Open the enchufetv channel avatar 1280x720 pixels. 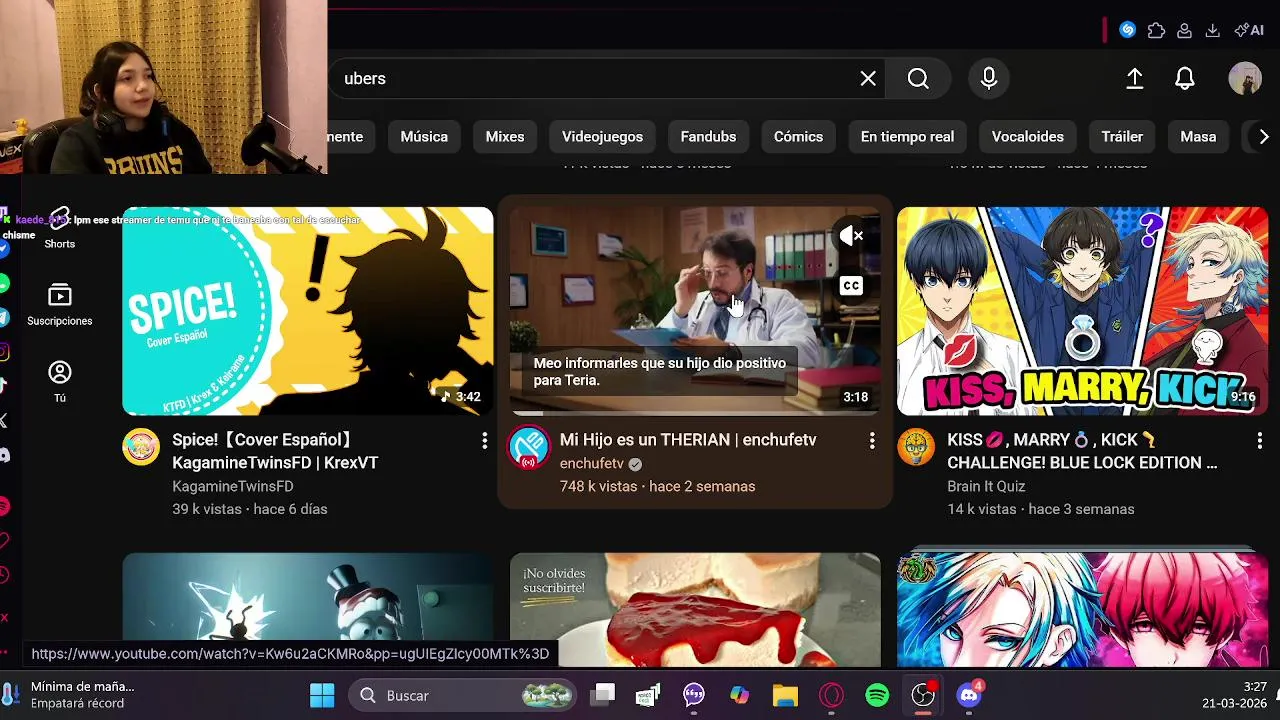[x=529, y=447]
